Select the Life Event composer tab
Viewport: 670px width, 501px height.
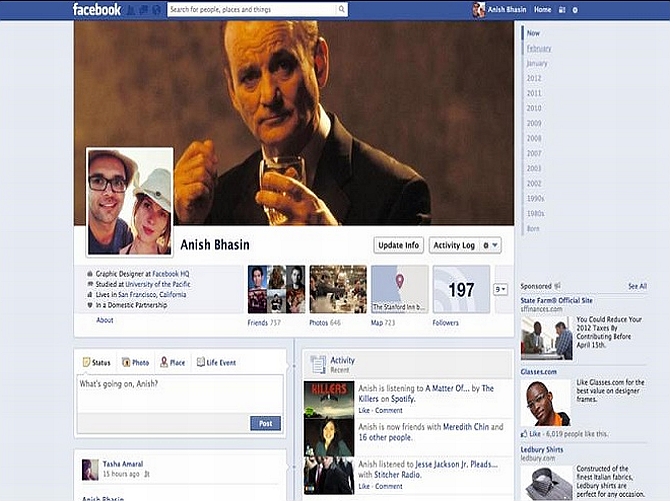click(x=216, y=362)
